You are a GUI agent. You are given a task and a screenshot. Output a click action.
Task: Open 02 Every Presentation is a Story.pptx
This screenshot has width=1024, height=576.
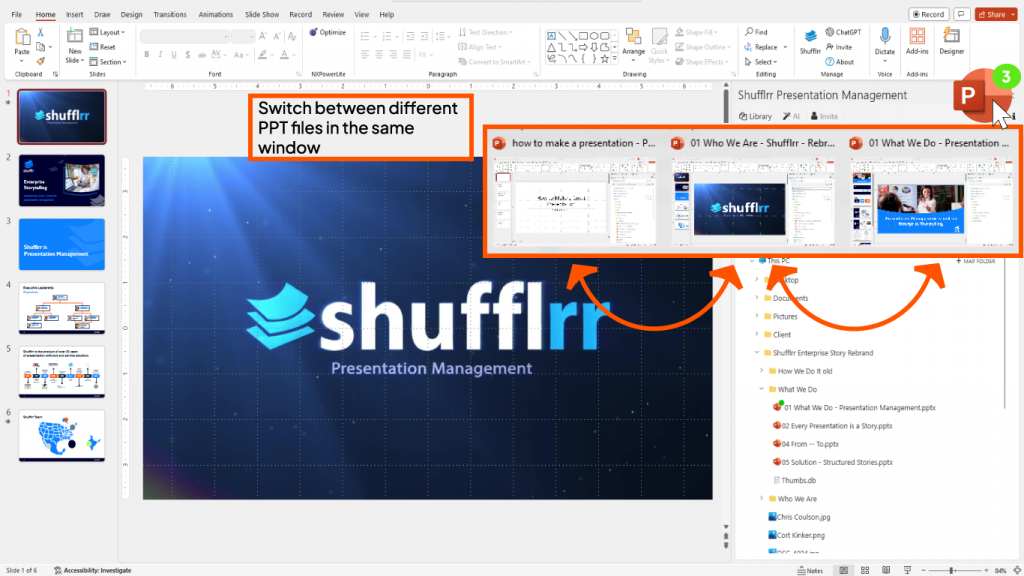click(833, 426)
